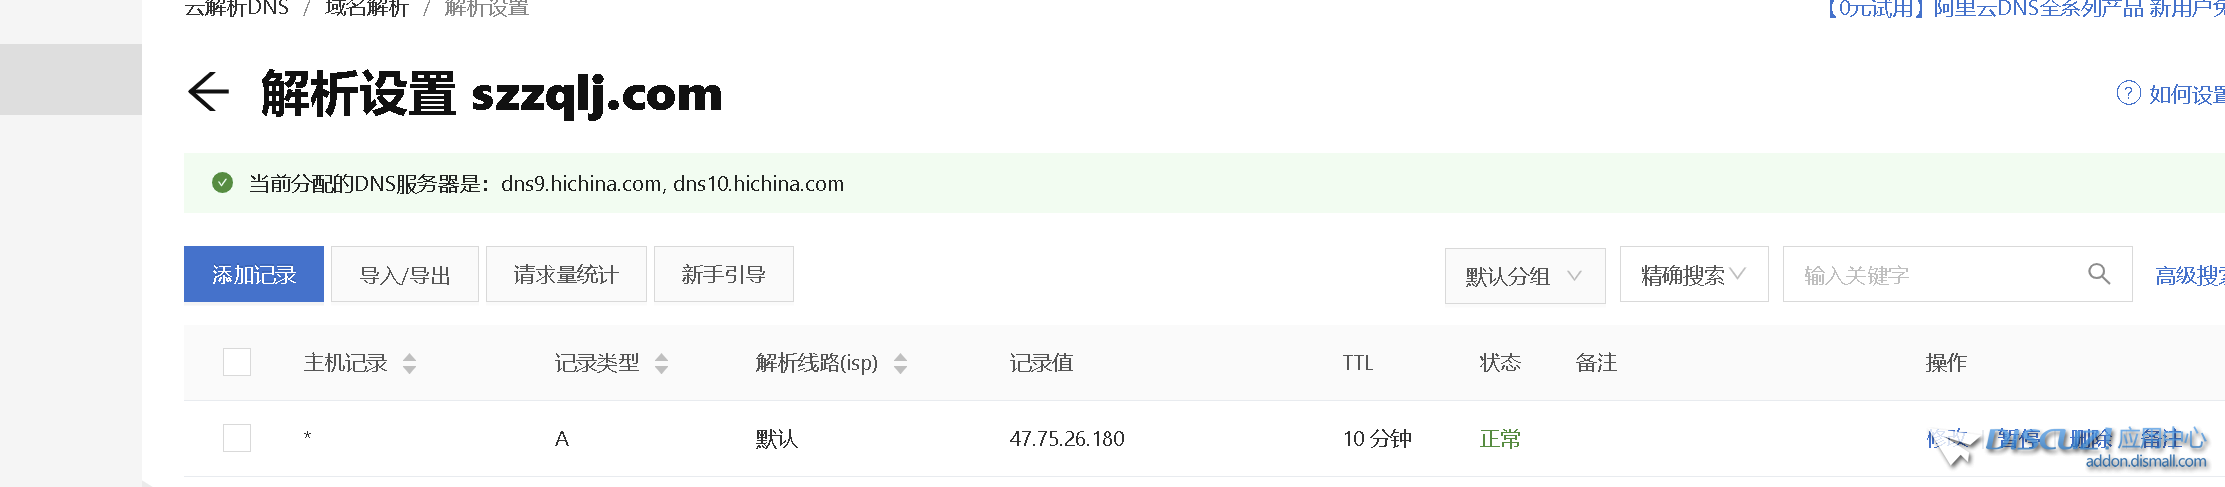This screenshot has width=2225, height=487.
Task: Go back using the left arrow icon
Action: (208, 93)
